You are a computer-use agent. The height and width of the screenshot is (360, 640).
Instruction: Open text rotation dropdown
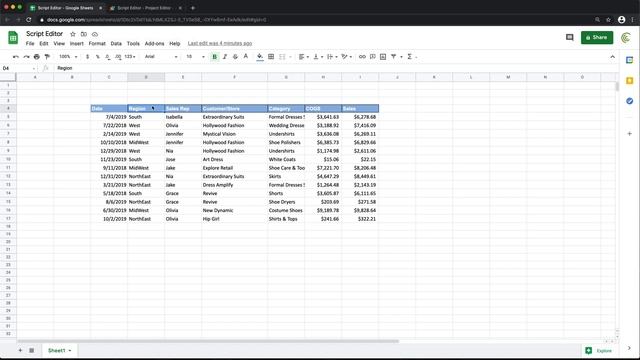coord(346,57)
